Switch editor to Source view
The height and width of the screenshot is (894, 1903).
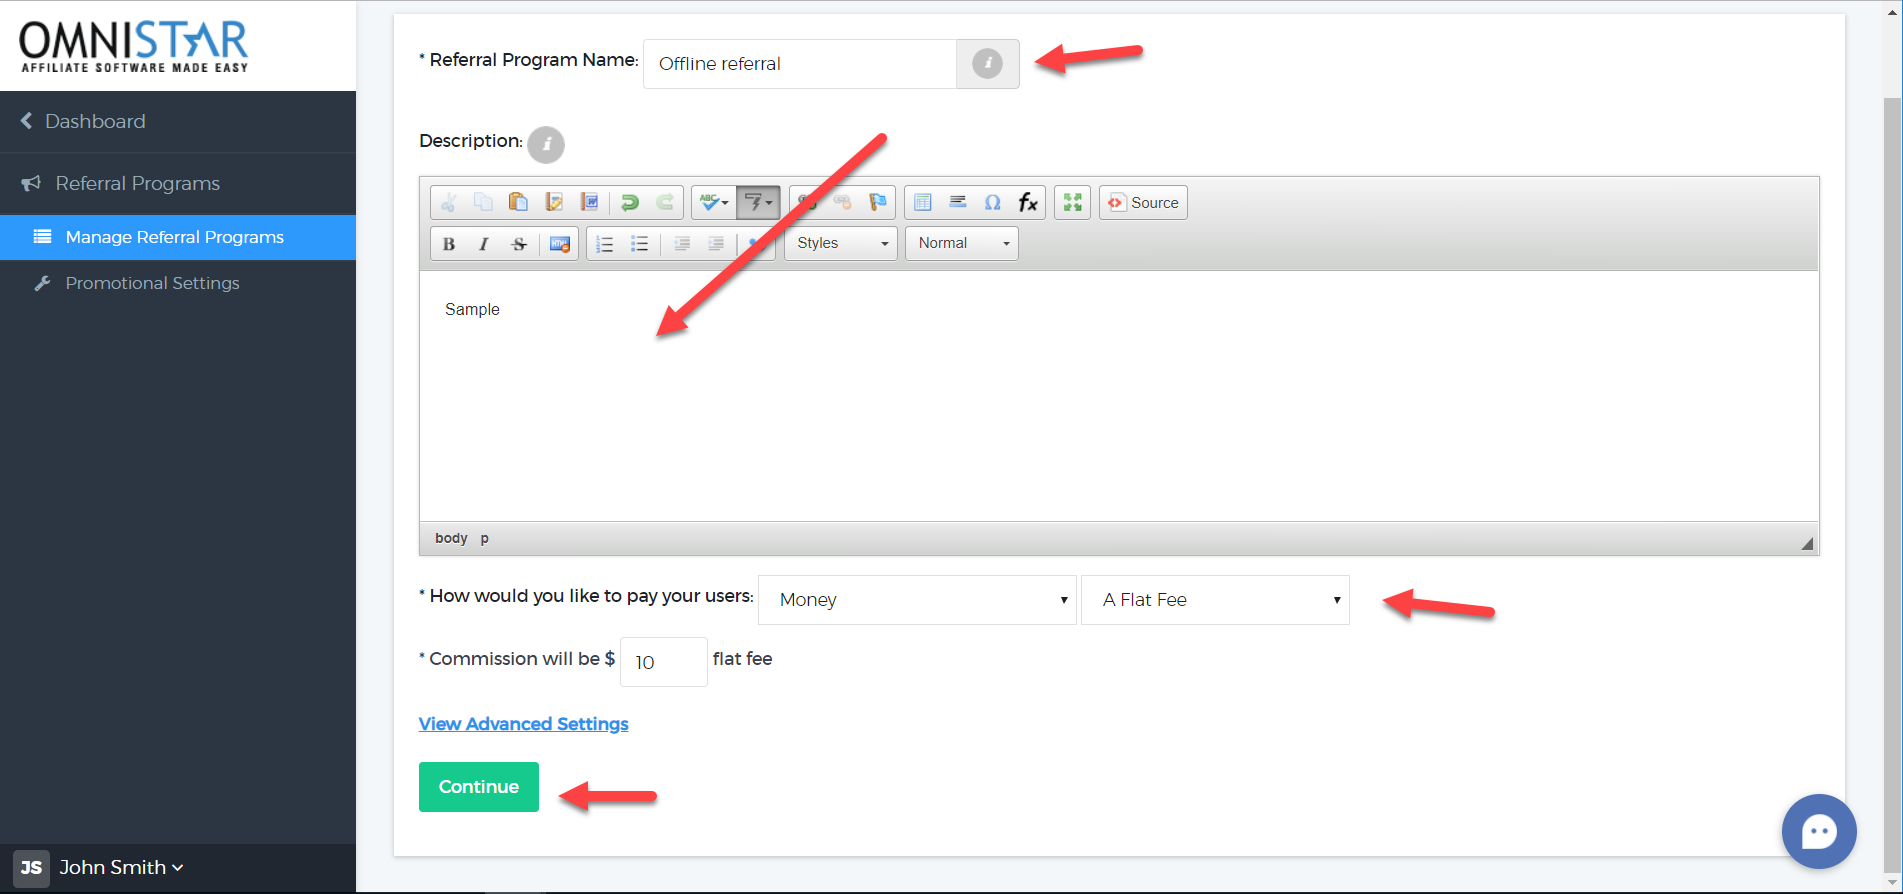tap(1143, 203)
